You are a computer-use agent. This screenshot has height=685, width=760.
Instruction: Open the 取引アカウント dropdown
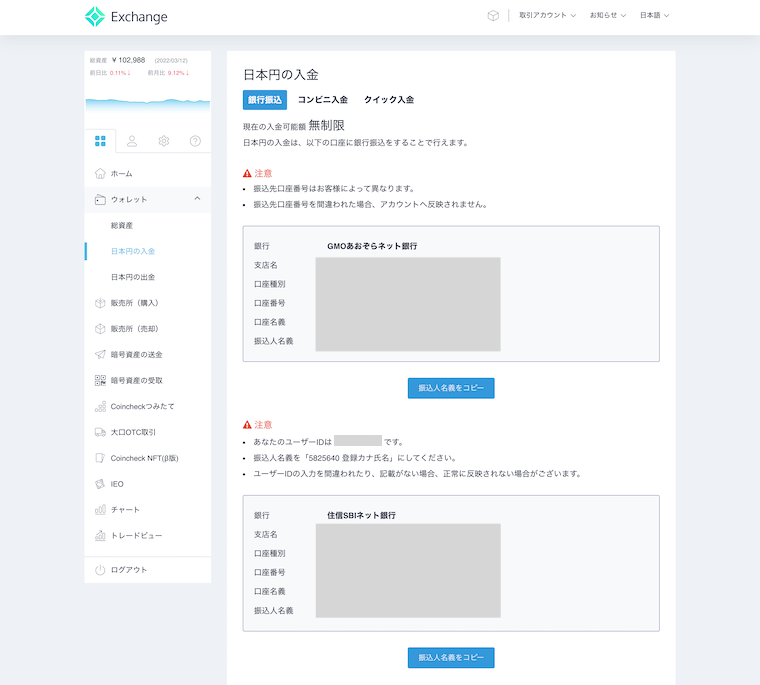(547, 16)
